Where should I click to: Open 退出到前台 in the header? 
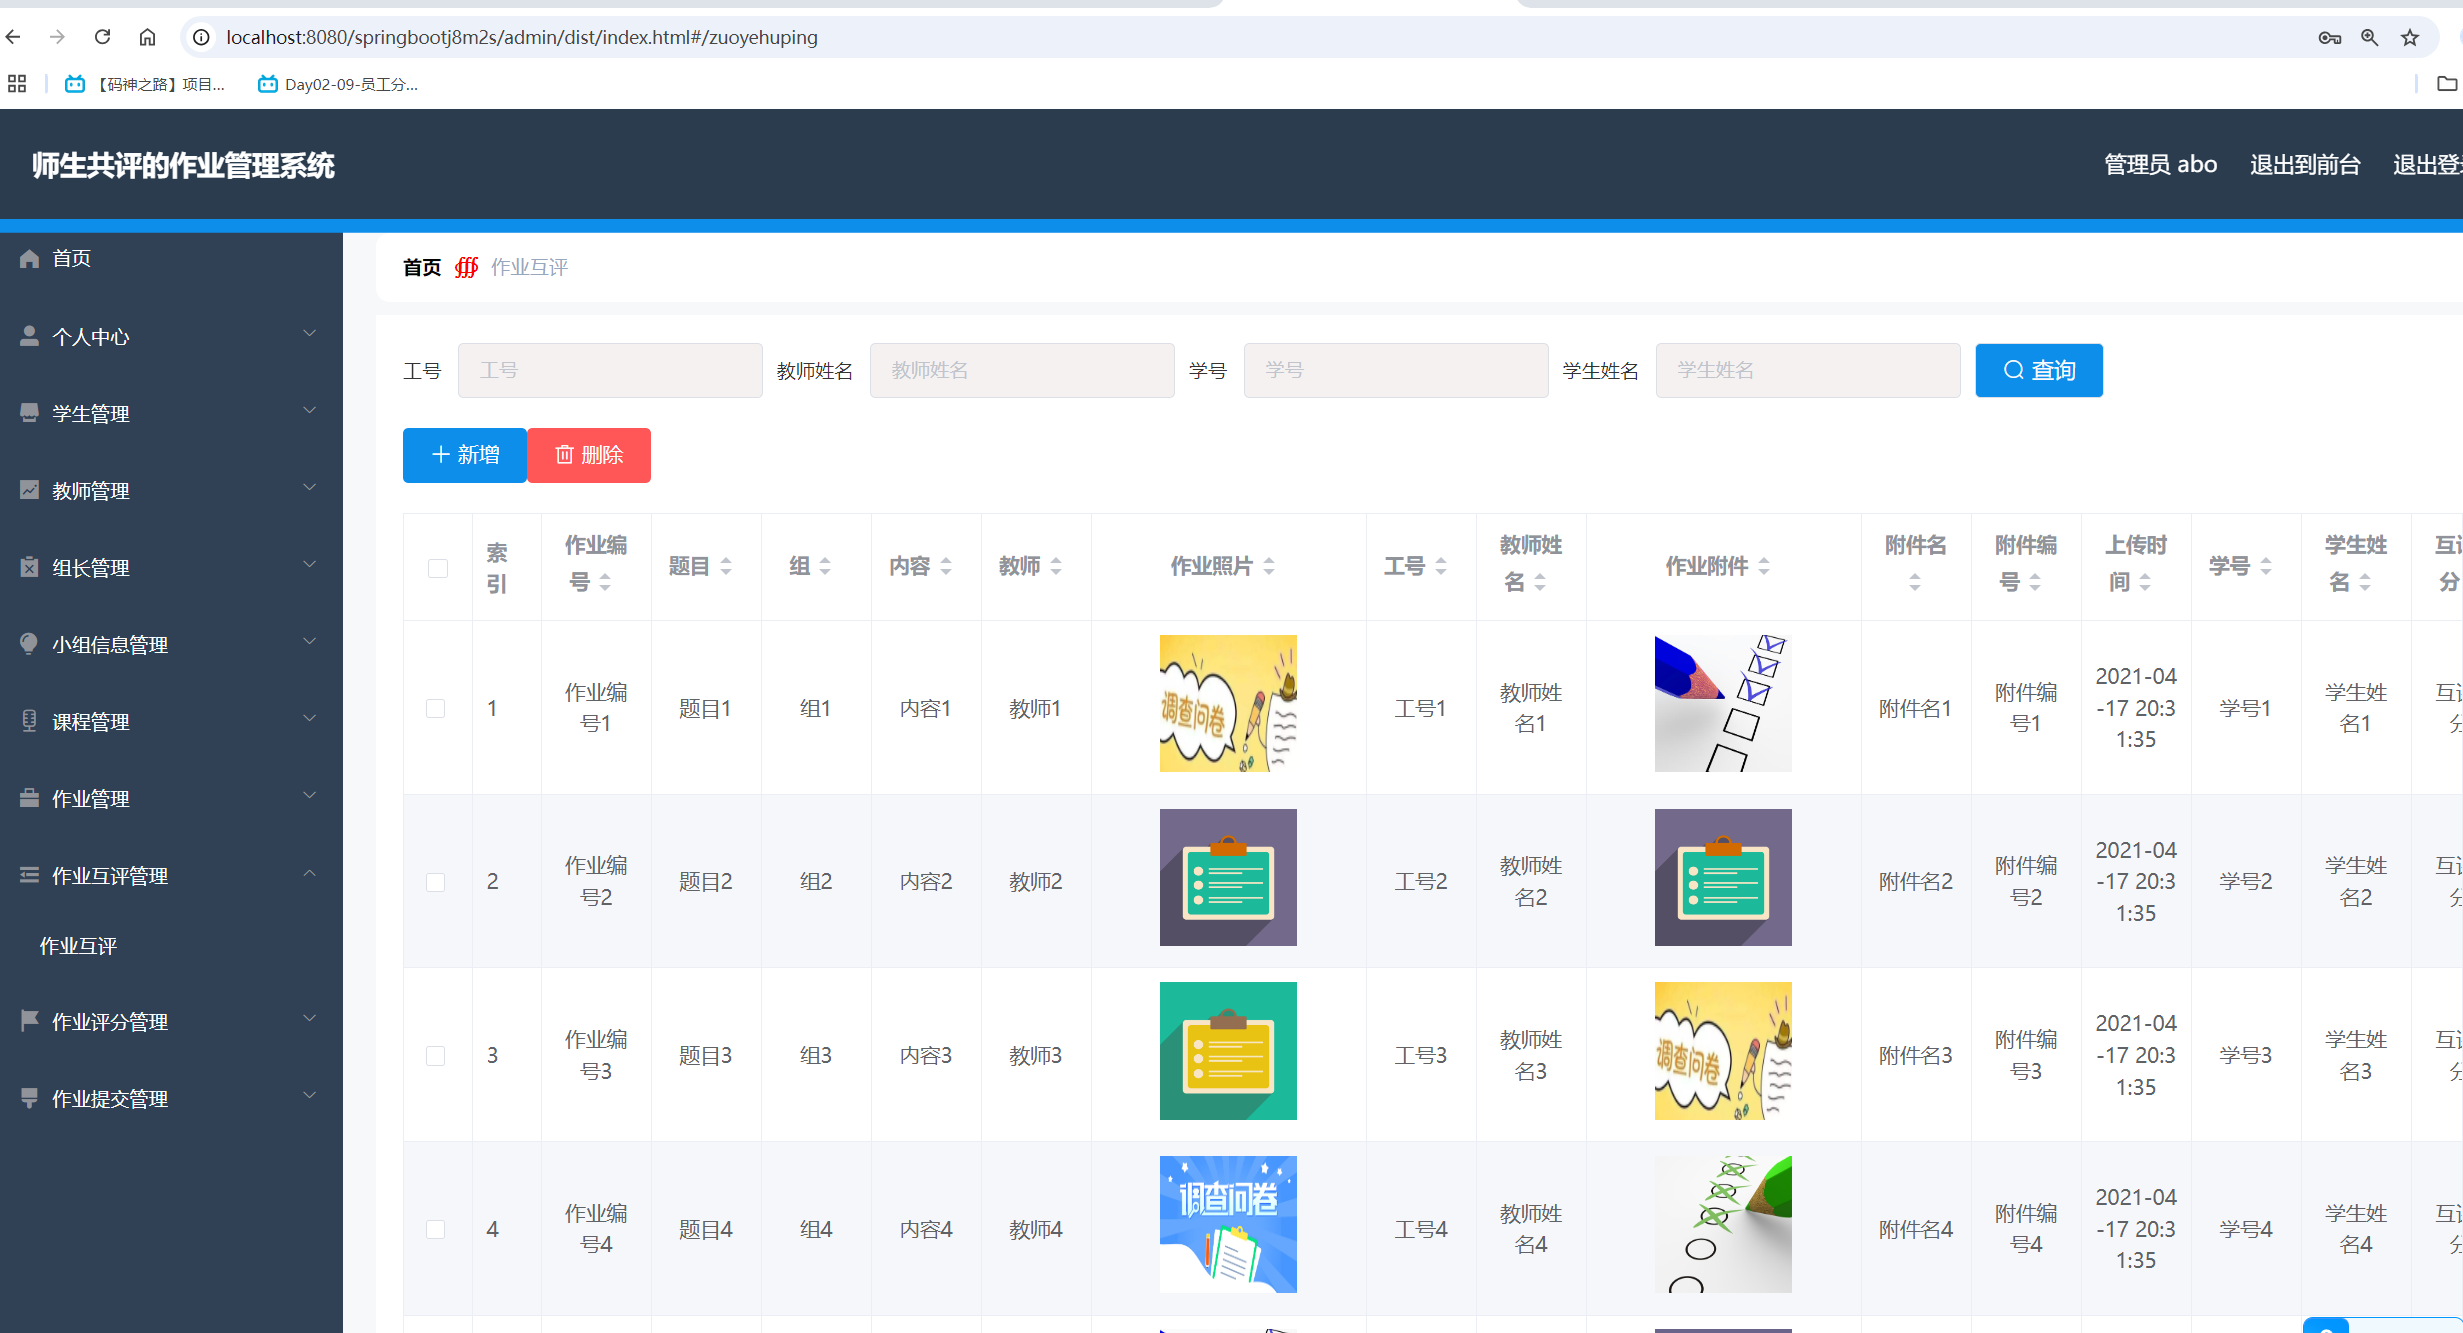(2304, 165)
